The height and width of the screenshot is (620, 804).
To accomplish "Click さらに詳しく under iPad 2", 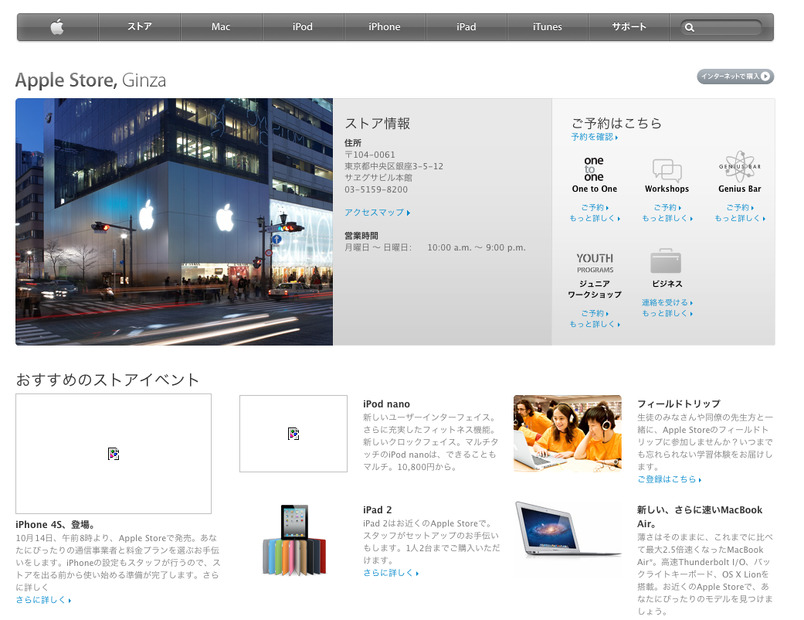I will (391, 573).
